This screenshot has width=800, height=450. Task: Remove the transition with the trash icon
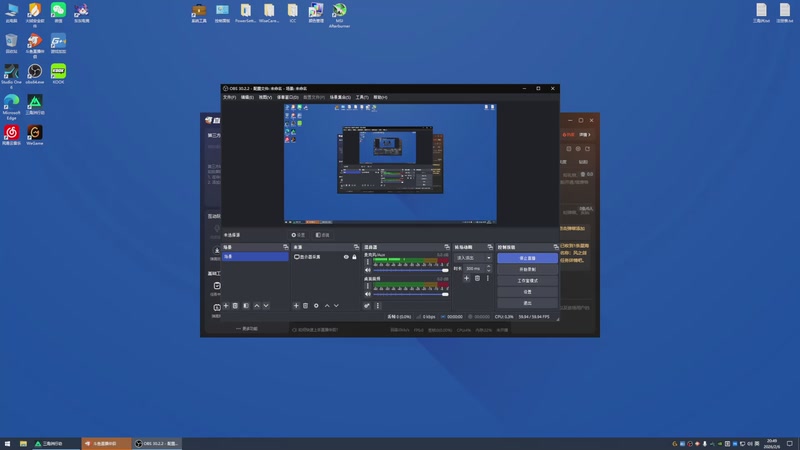[478, 278]
